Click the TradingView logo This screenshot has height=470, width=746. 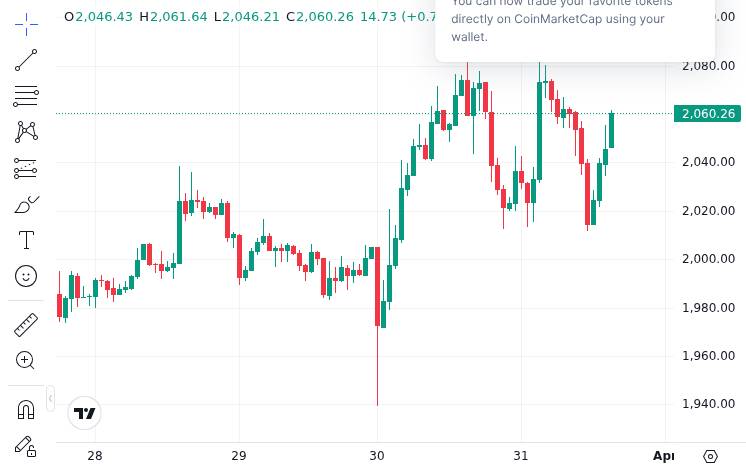pyautogui.click(x=85, y=413)
